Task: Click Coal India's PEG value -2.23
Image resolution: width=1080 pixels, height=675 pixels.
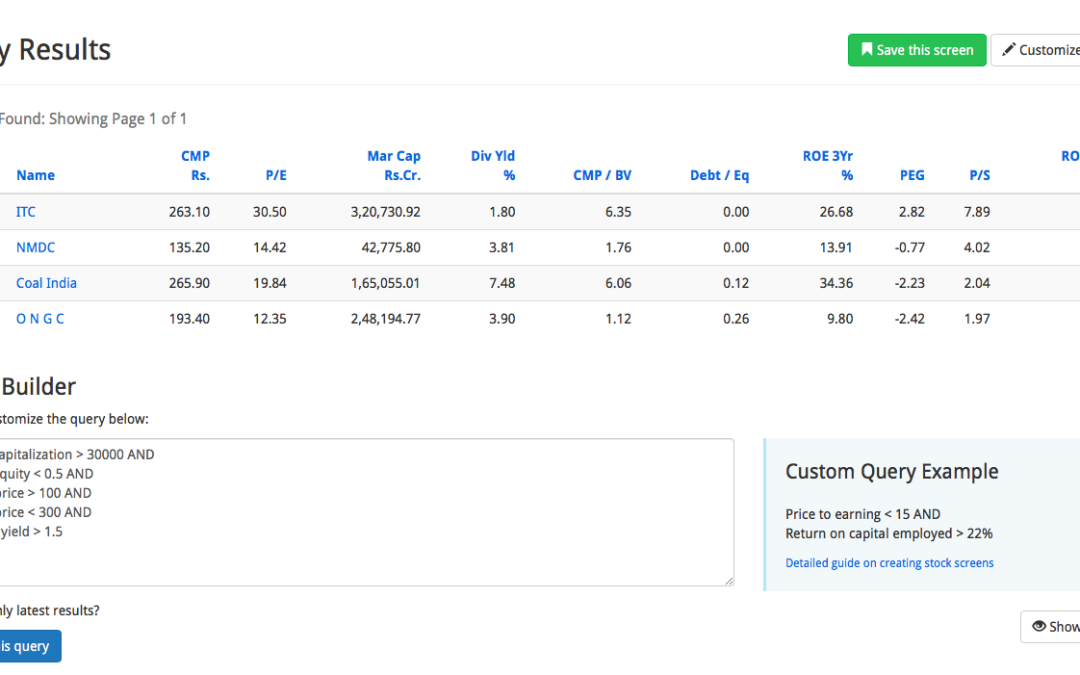Action: [x=910, y=283]
